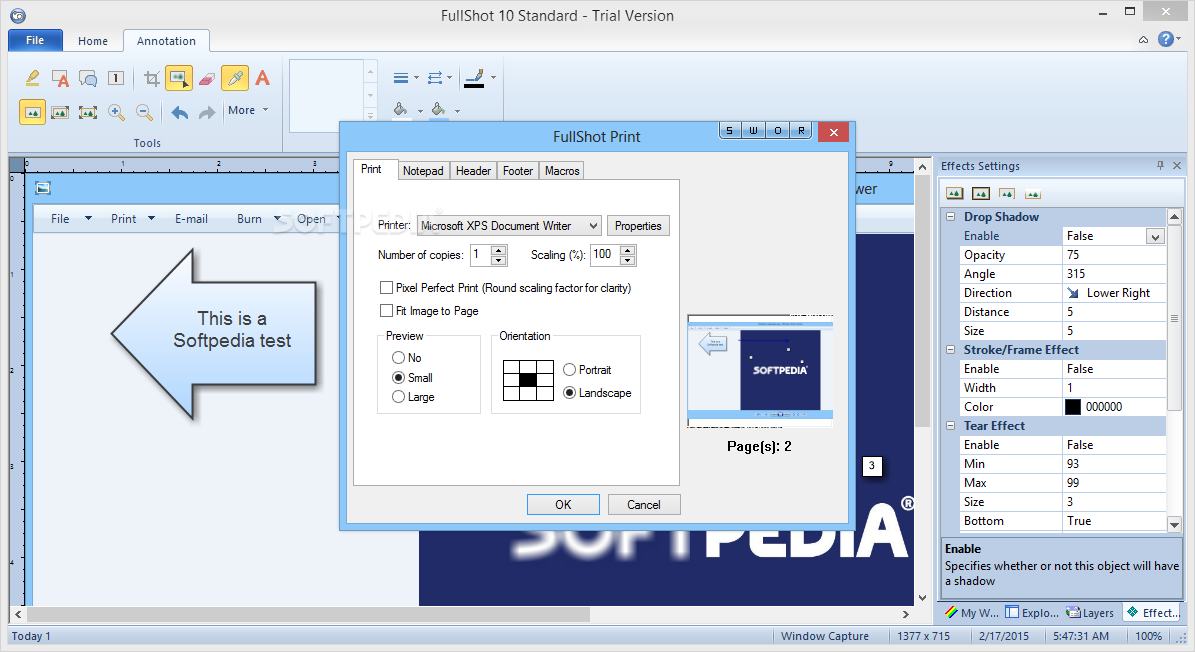Switch to the Macros tab
Image resolution: width=1195 pixels, height=652 pixels.
(x=562, y=171)
